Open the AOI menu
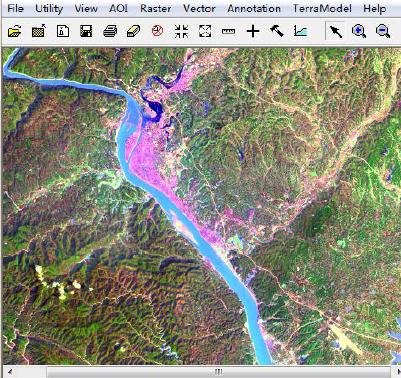Image resolution: width=401 pixels, height=378 pixels. pyautogui.click(x=118, y=8)
